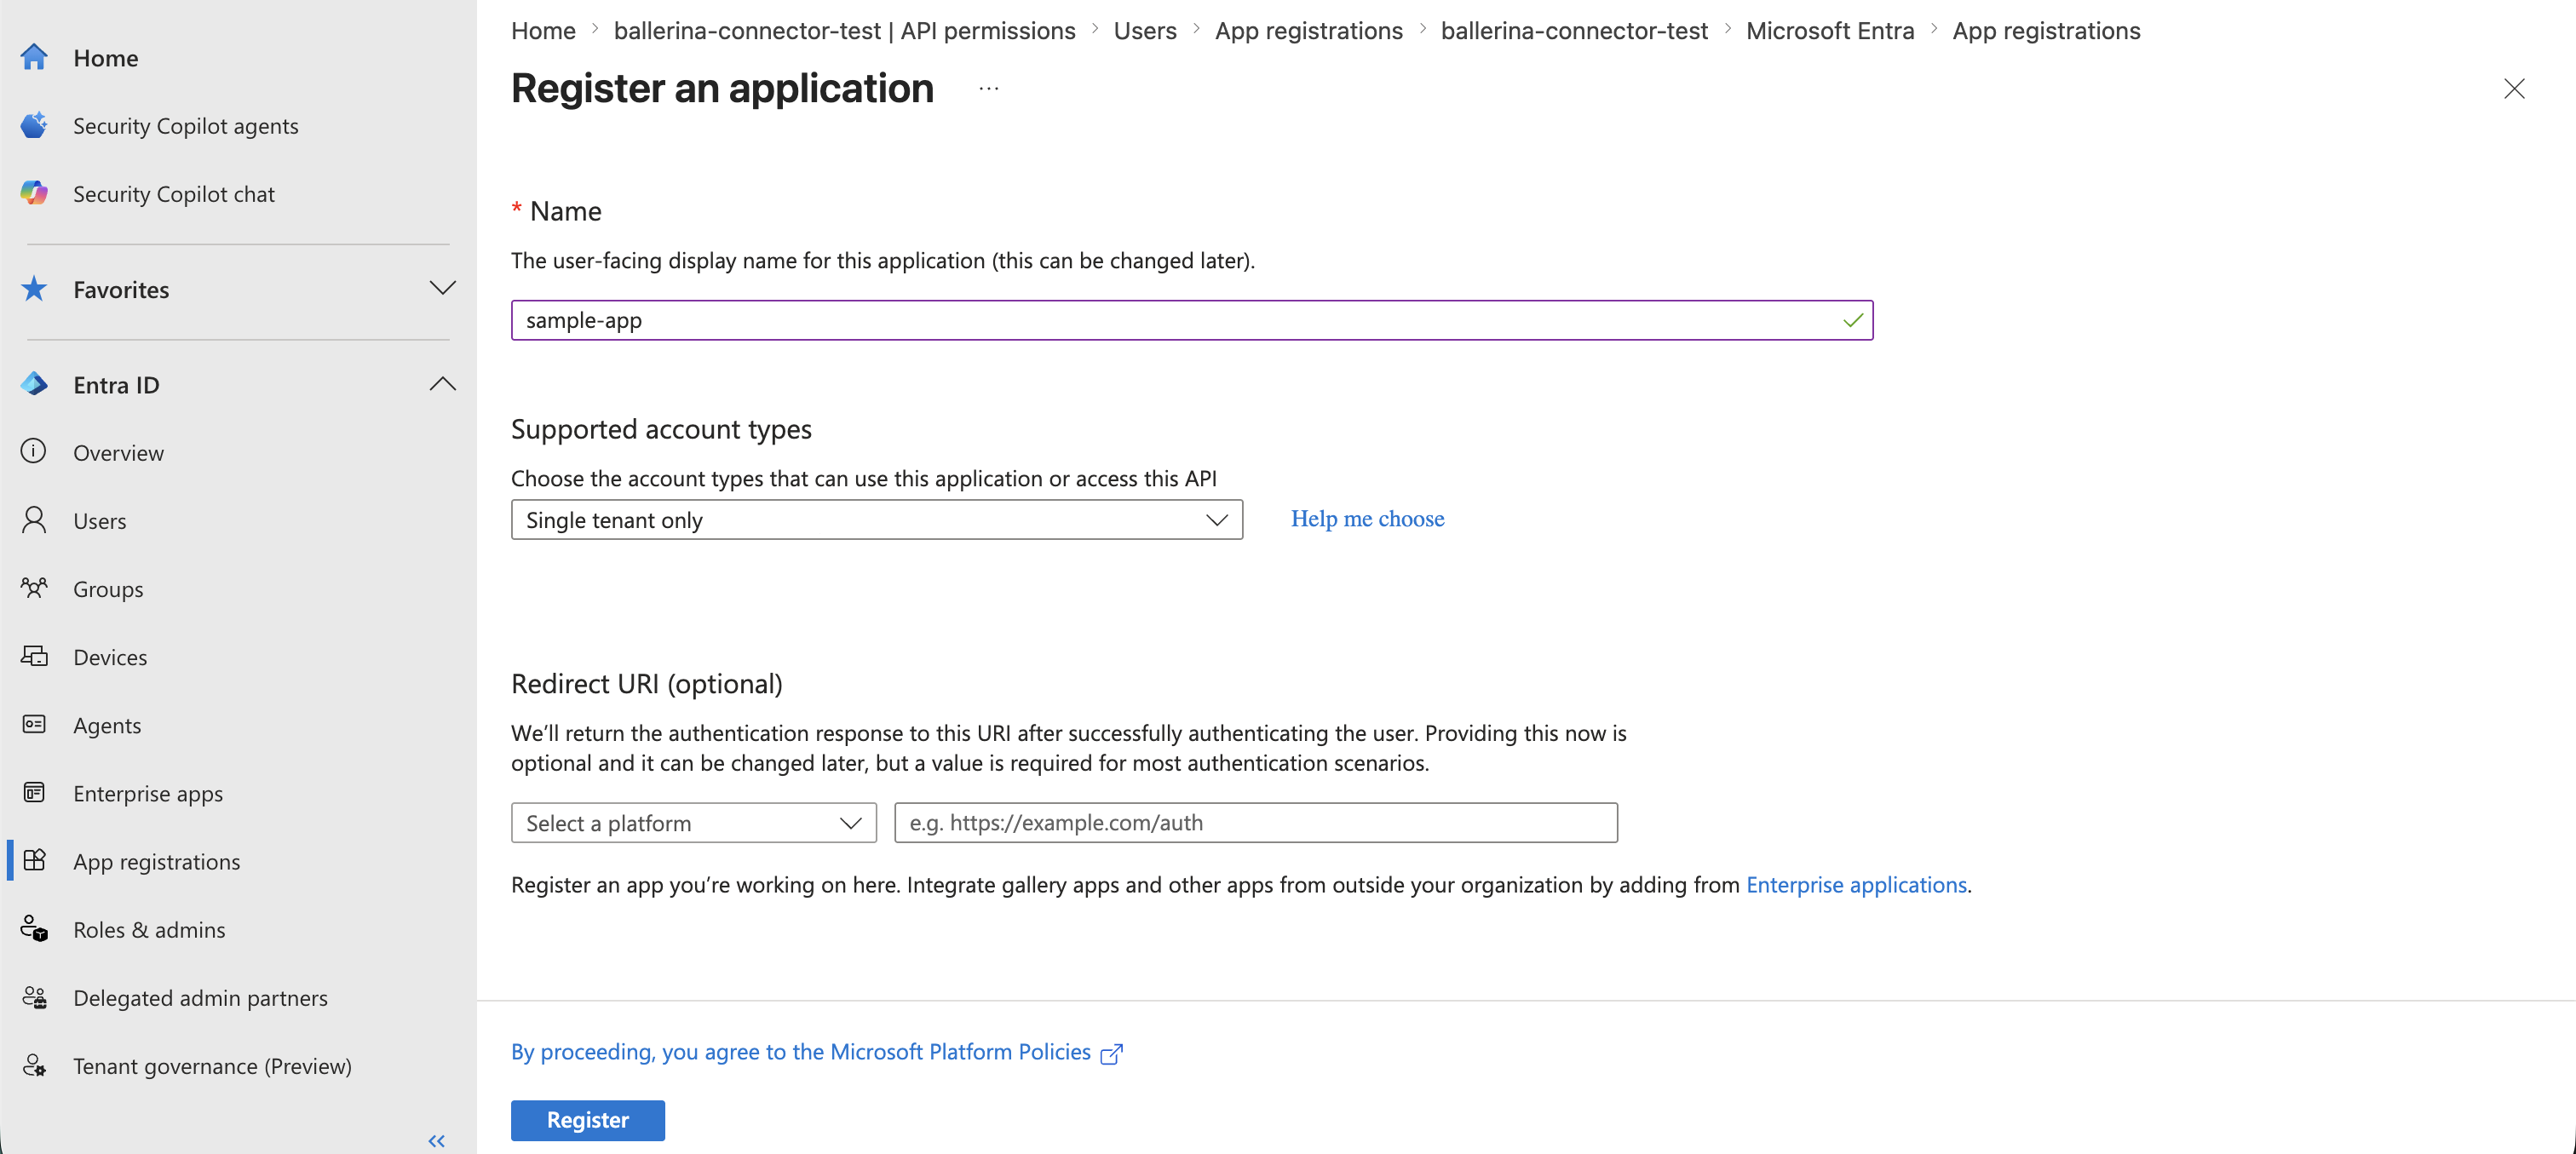2576x1154 pixels.
Task: Collapse the Entra ID section chevron
Action: 443,384
